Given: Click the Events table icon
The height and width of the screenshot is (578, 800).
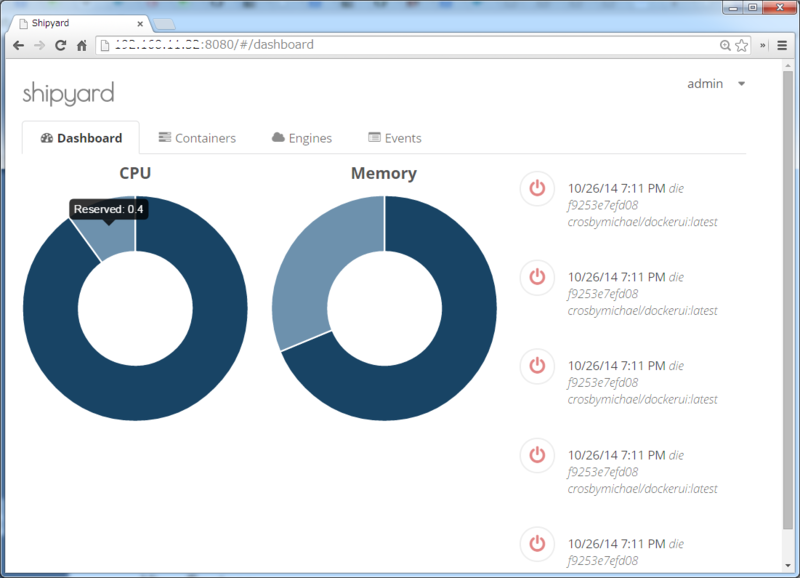Looking at the screenshot, I should [x=374, y=137].
